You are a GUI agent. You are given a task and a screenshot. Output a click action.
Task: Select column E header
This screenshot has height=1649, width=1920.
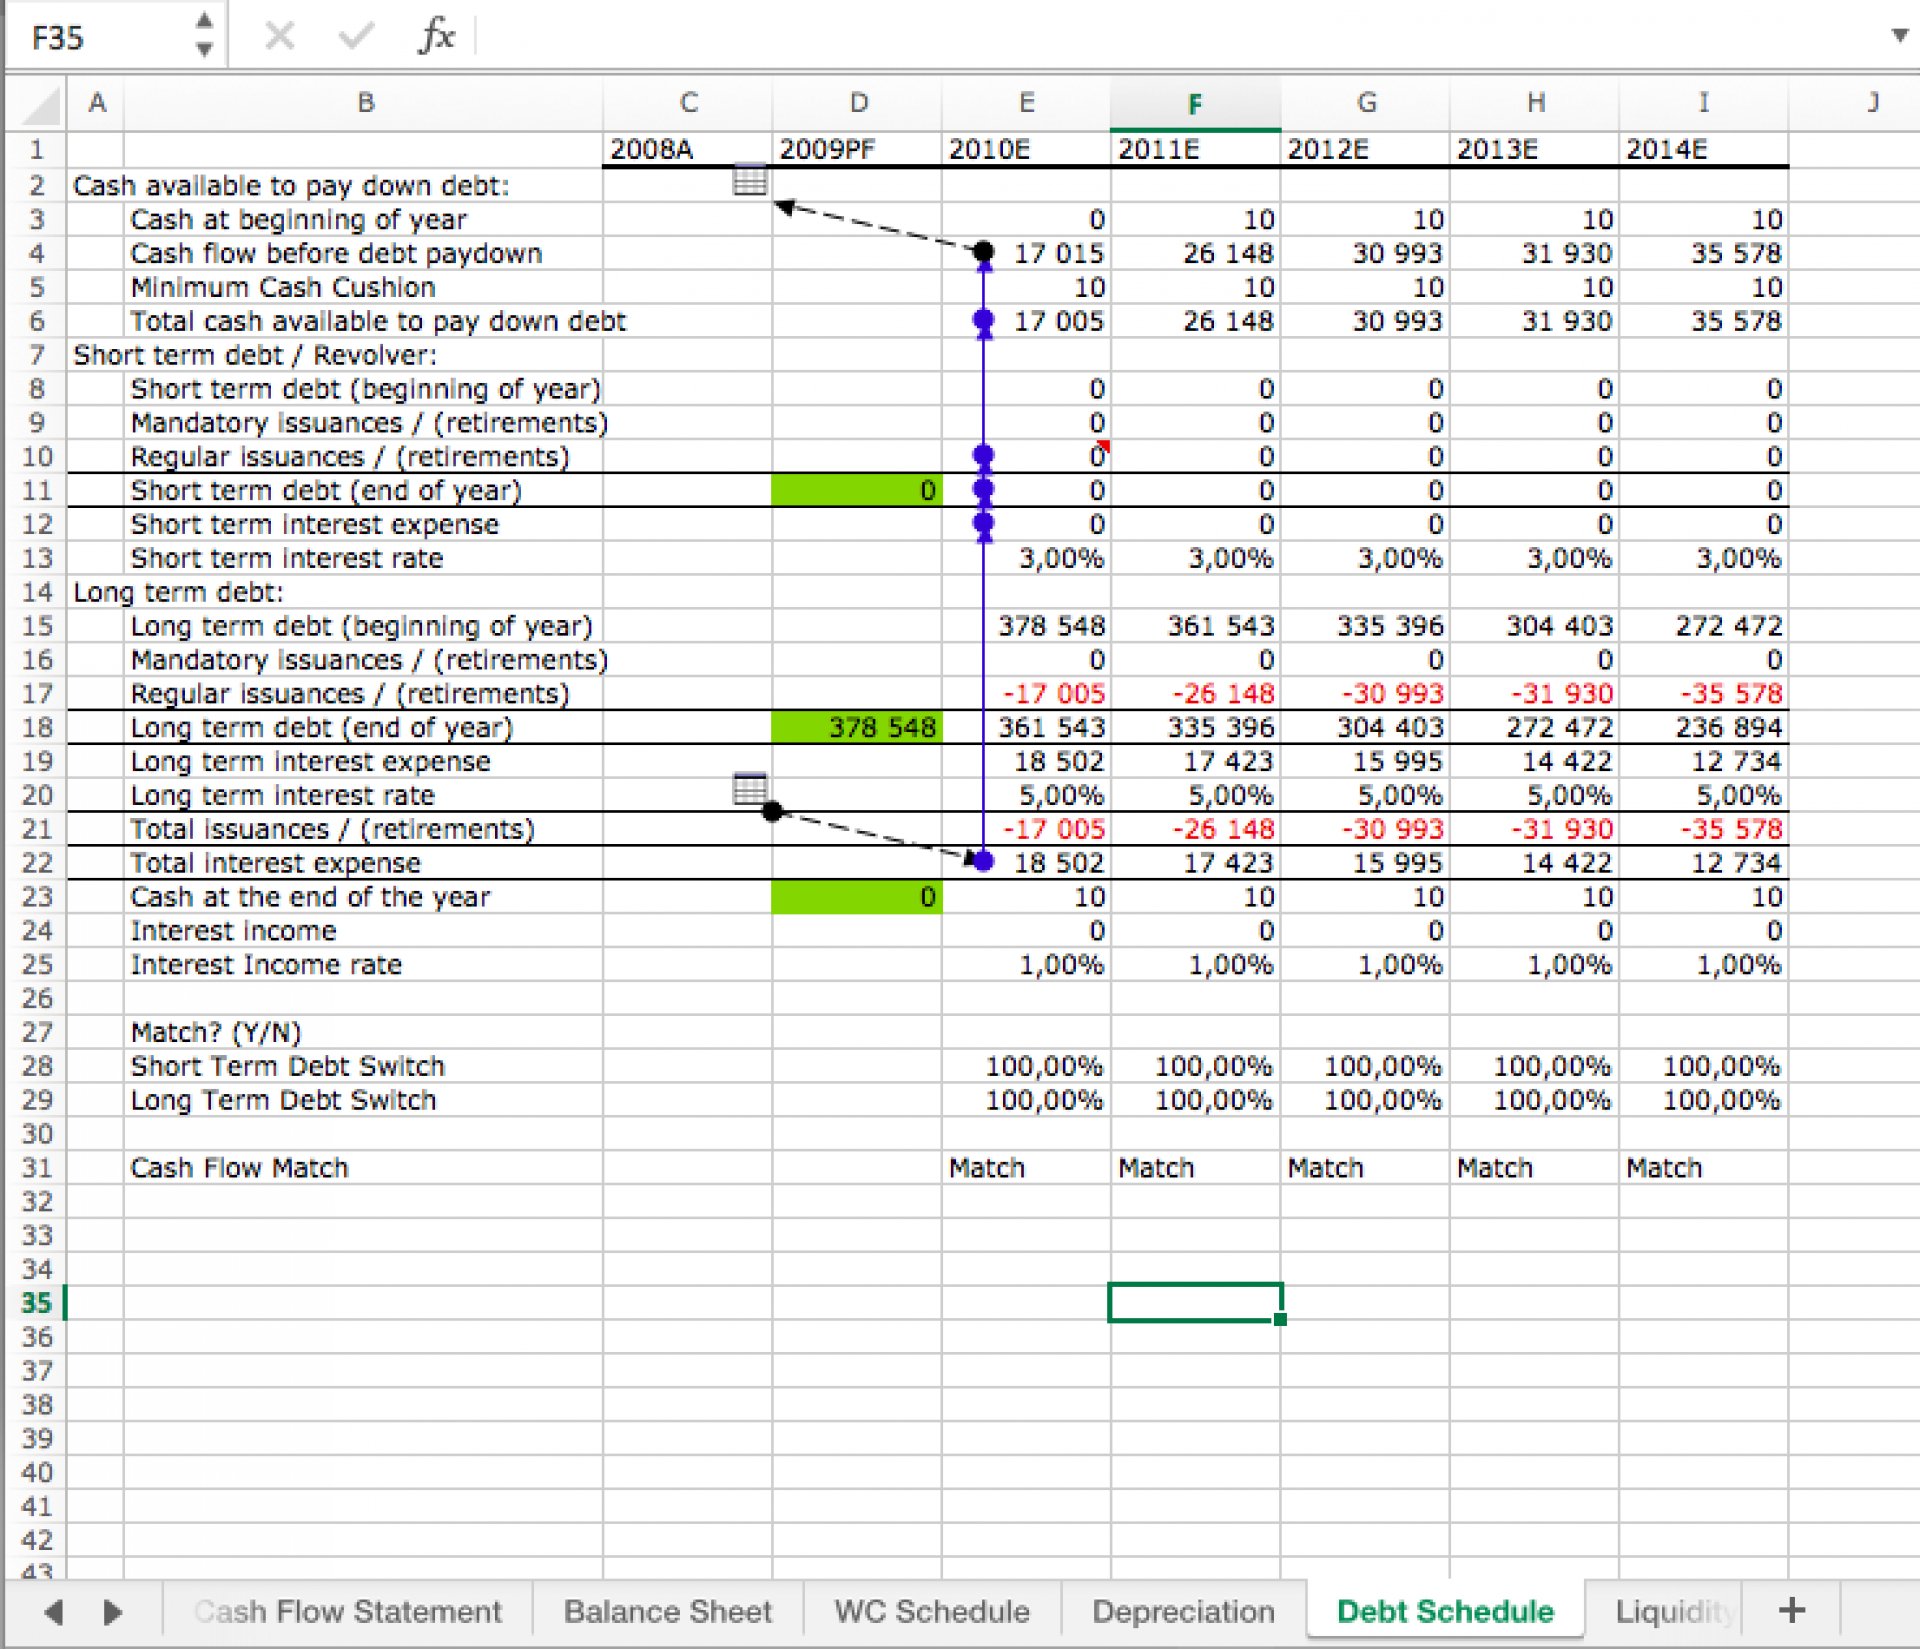1026,103
